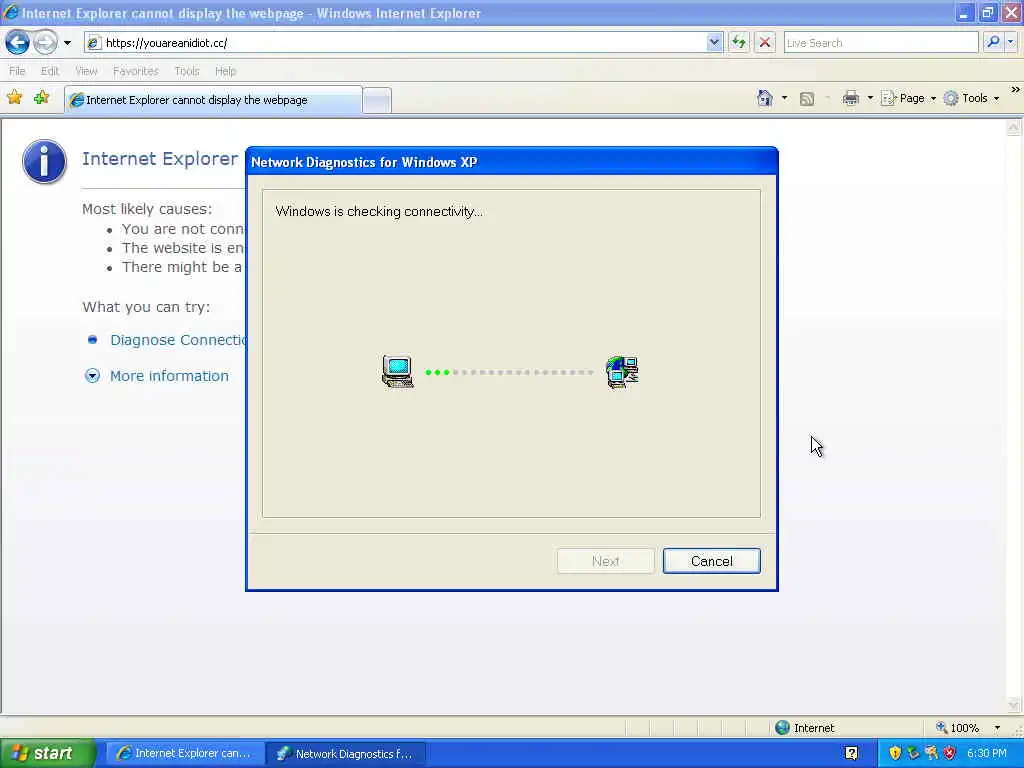Screen dimensions: 1024x768
Task: Expand the Print dropdown arrow
Action: pyautogui.click(x=870, y=99)
